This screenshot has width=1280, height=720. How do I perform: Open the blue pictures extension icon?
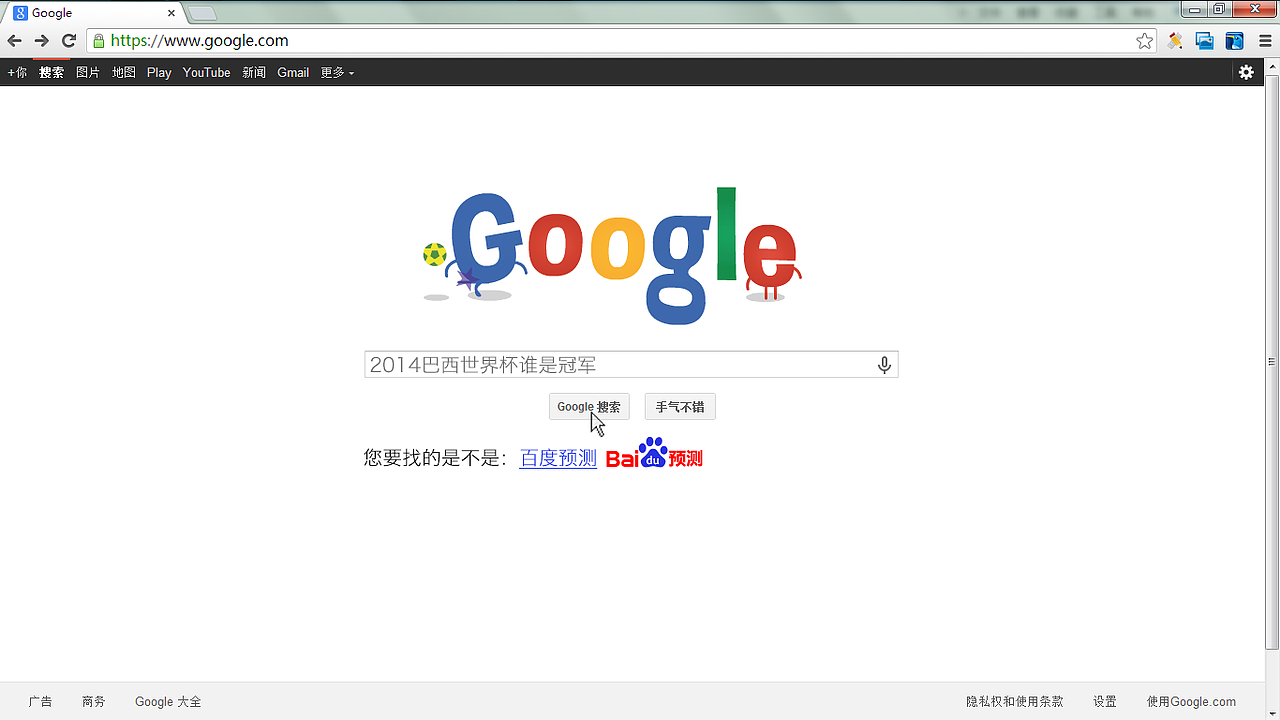(x=1205, y=41)
